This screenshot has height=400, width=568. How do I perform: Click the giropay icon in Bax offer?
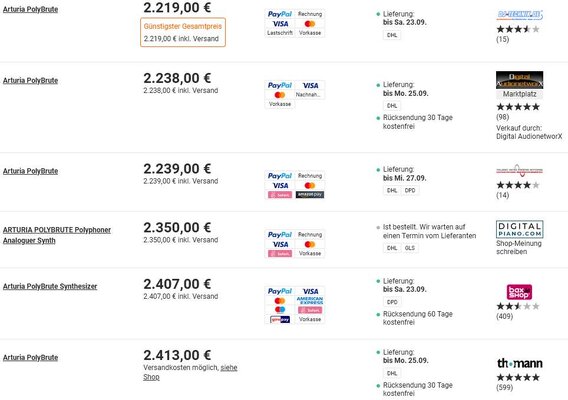coord(280,320)
